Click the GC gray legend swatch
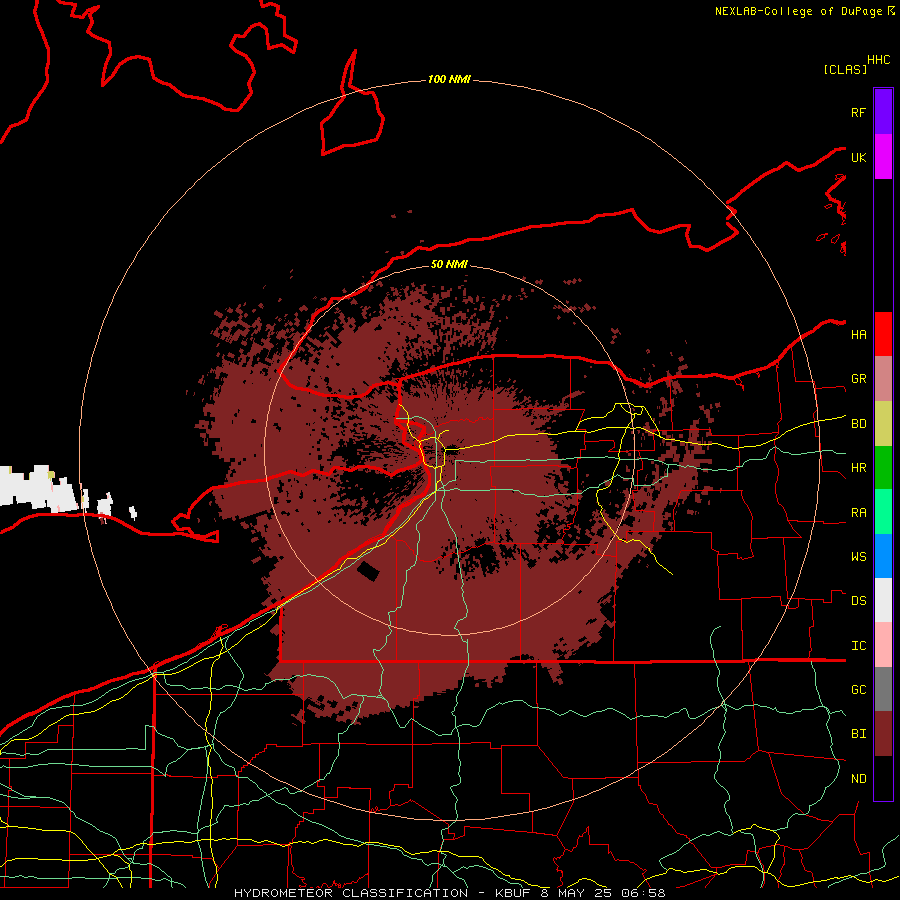 coord(883,689)
